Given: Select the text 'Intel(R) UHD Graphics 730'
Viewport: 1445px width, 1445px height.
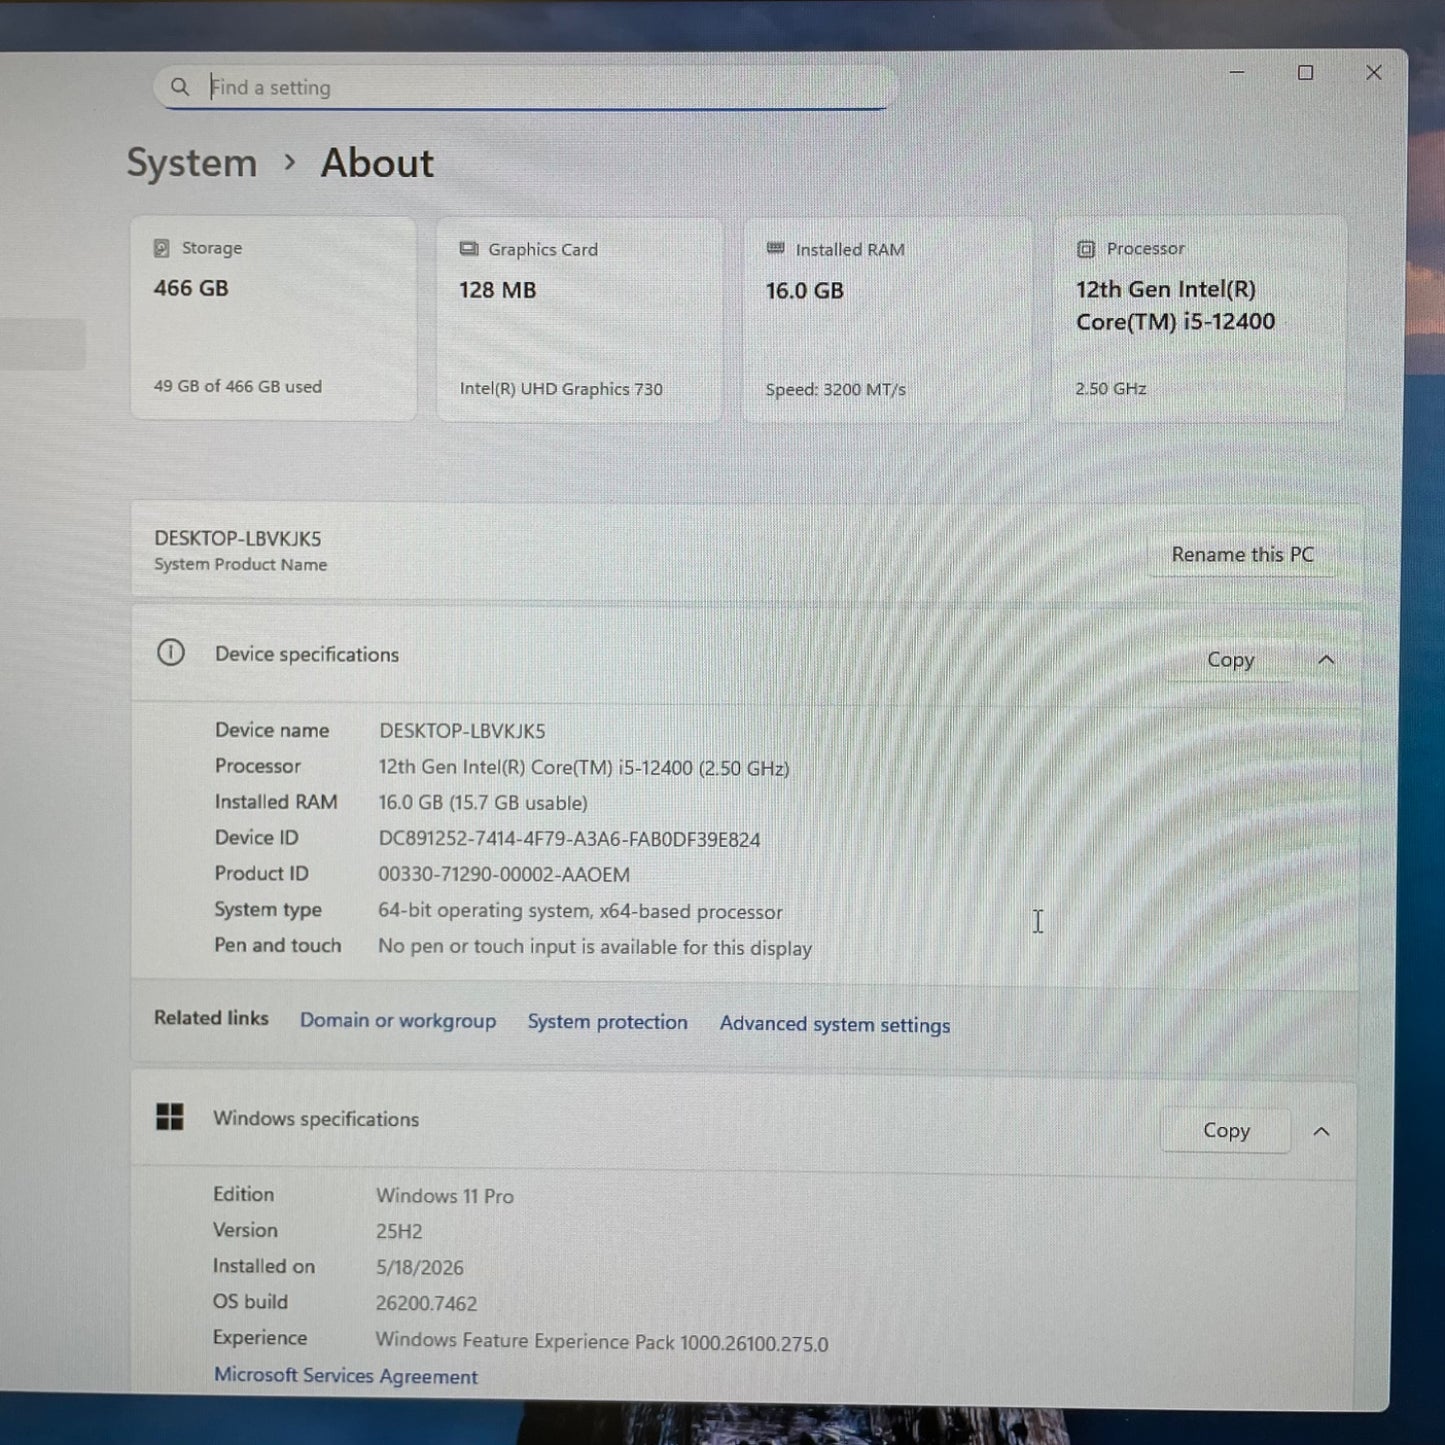Looking at the screenshot, I should click(561, 389).
